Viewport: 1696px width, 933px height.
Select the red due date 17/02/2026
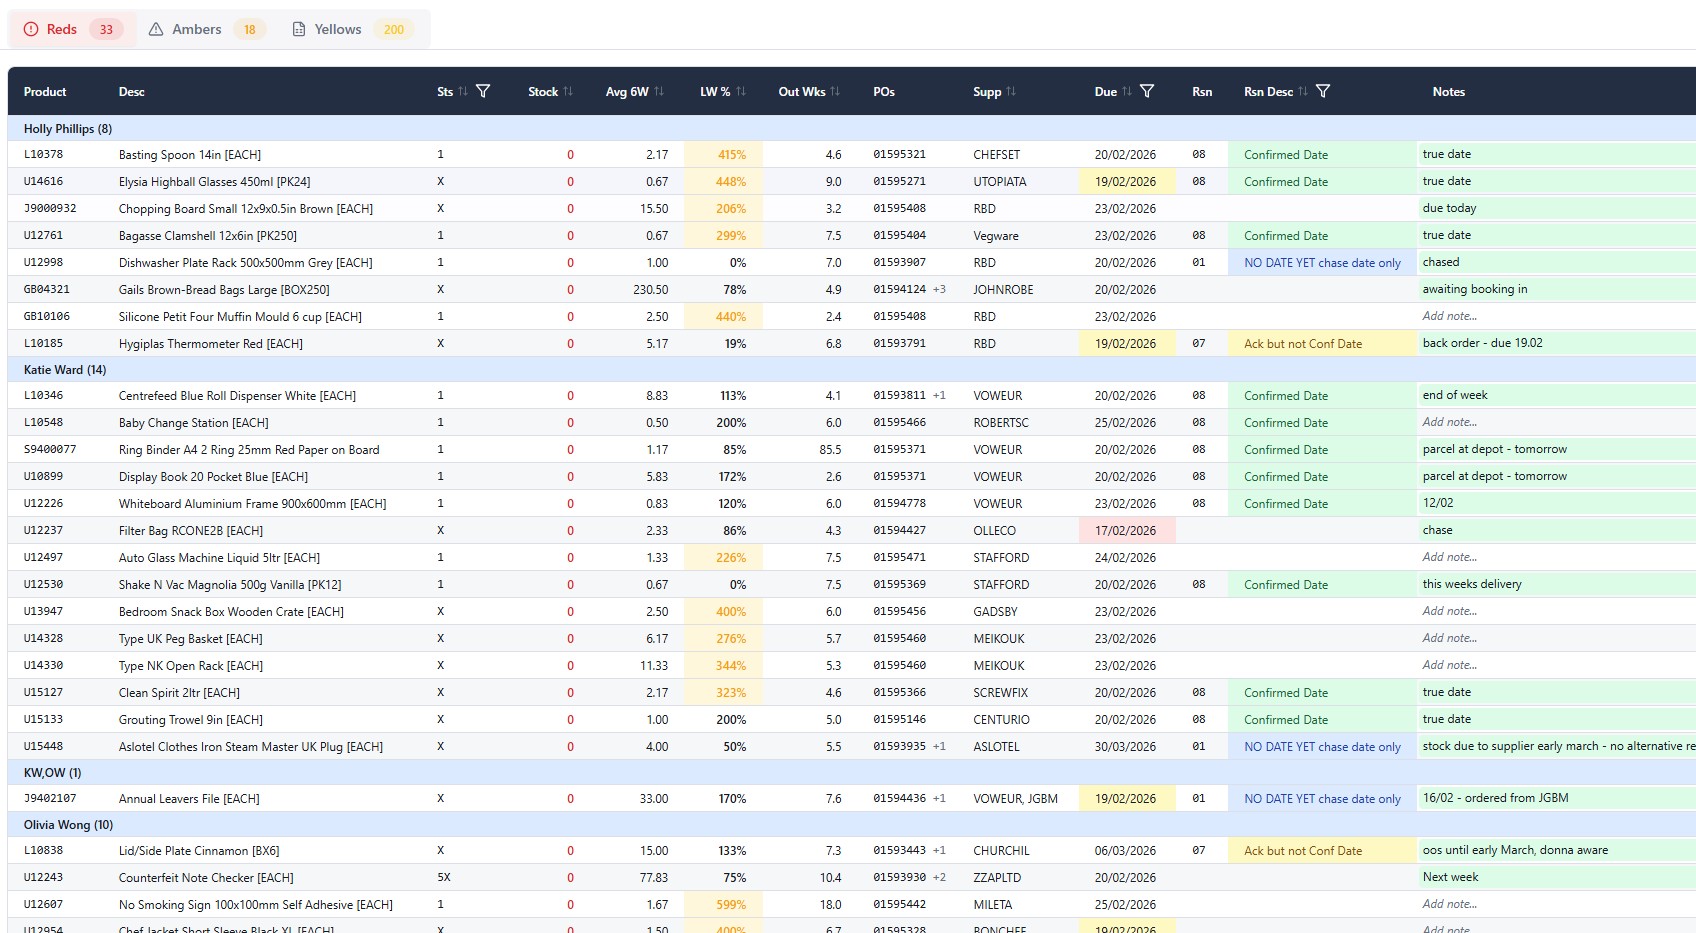[1127, 531]
